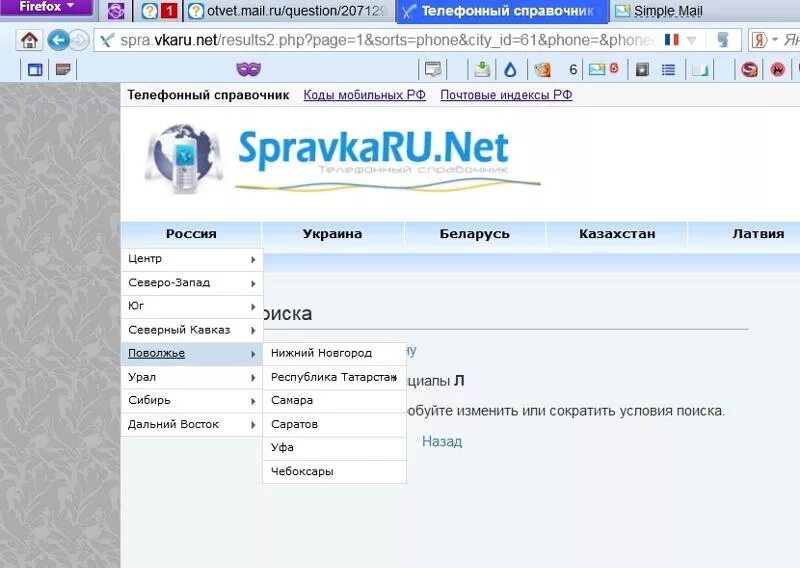The height and width of the screenshot is (568, 800).
Task: Open downloads with the green arrow icon
Action: point(482,69)
